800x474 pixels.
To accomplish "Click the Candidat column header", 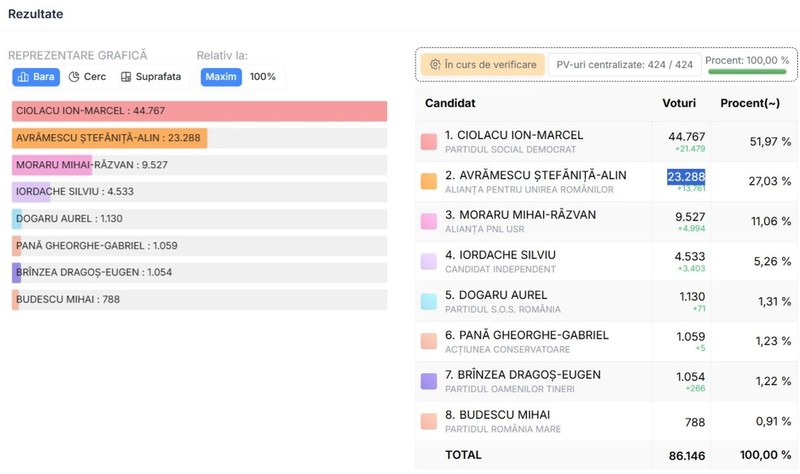I will click(450, 103).
